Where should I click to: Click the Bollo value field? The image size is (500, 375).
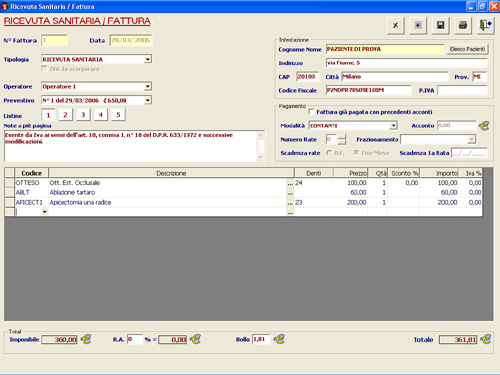pyautogui.click(x=261, y=339)
